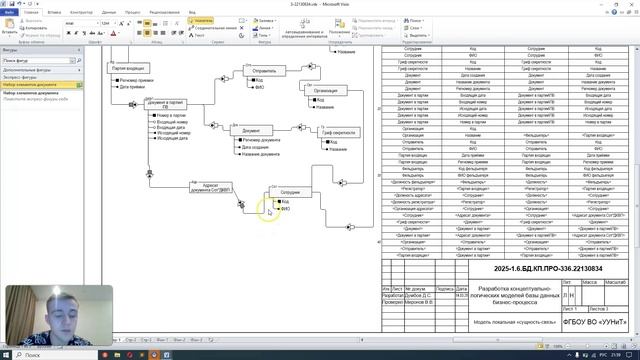Click the Shrink Font icon
The image size is (640, 360).
click(x=129, y=23)
